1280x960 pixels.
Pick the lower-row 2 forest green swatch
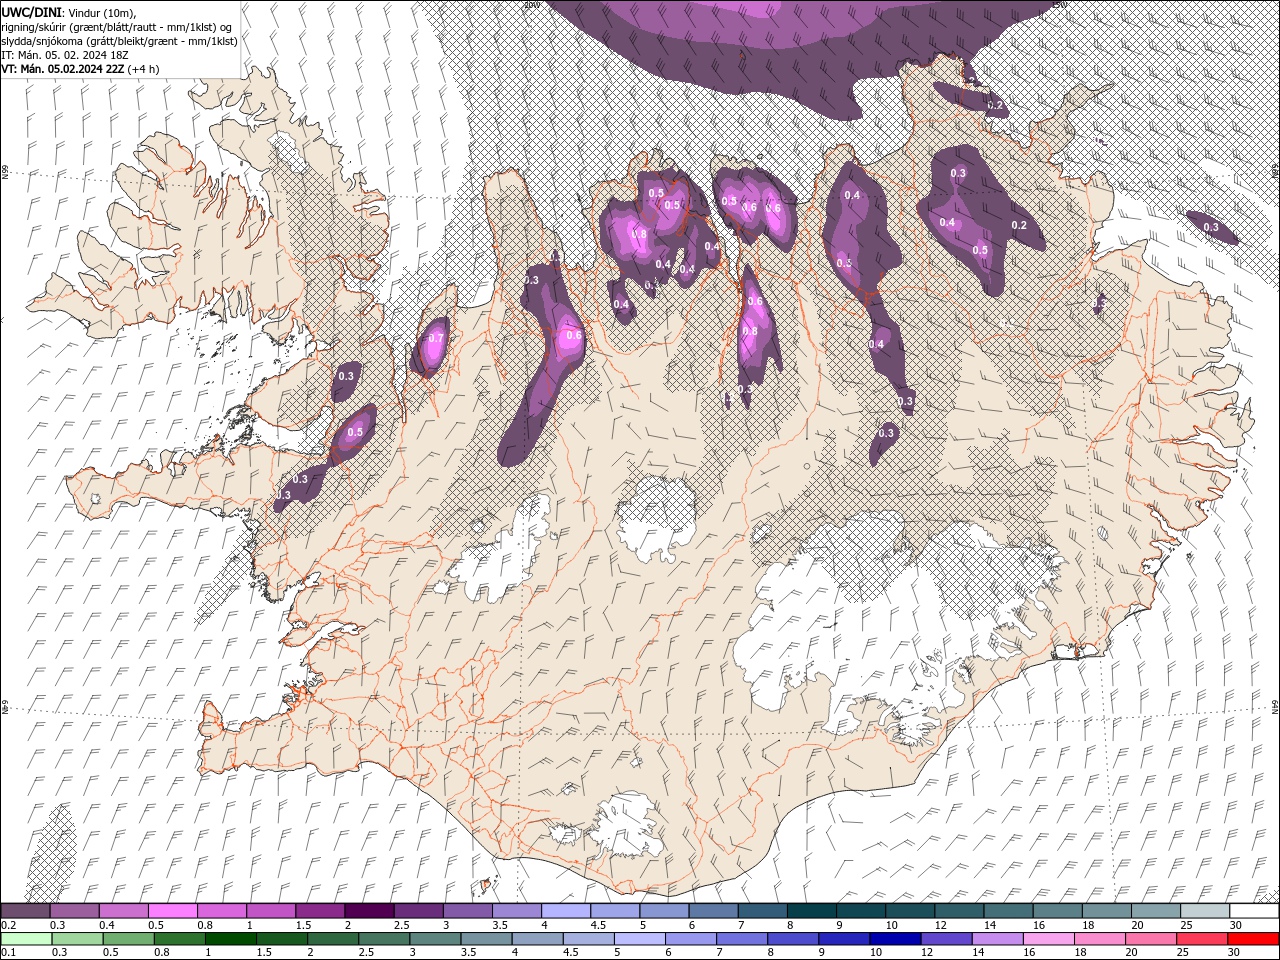point(333,939)
